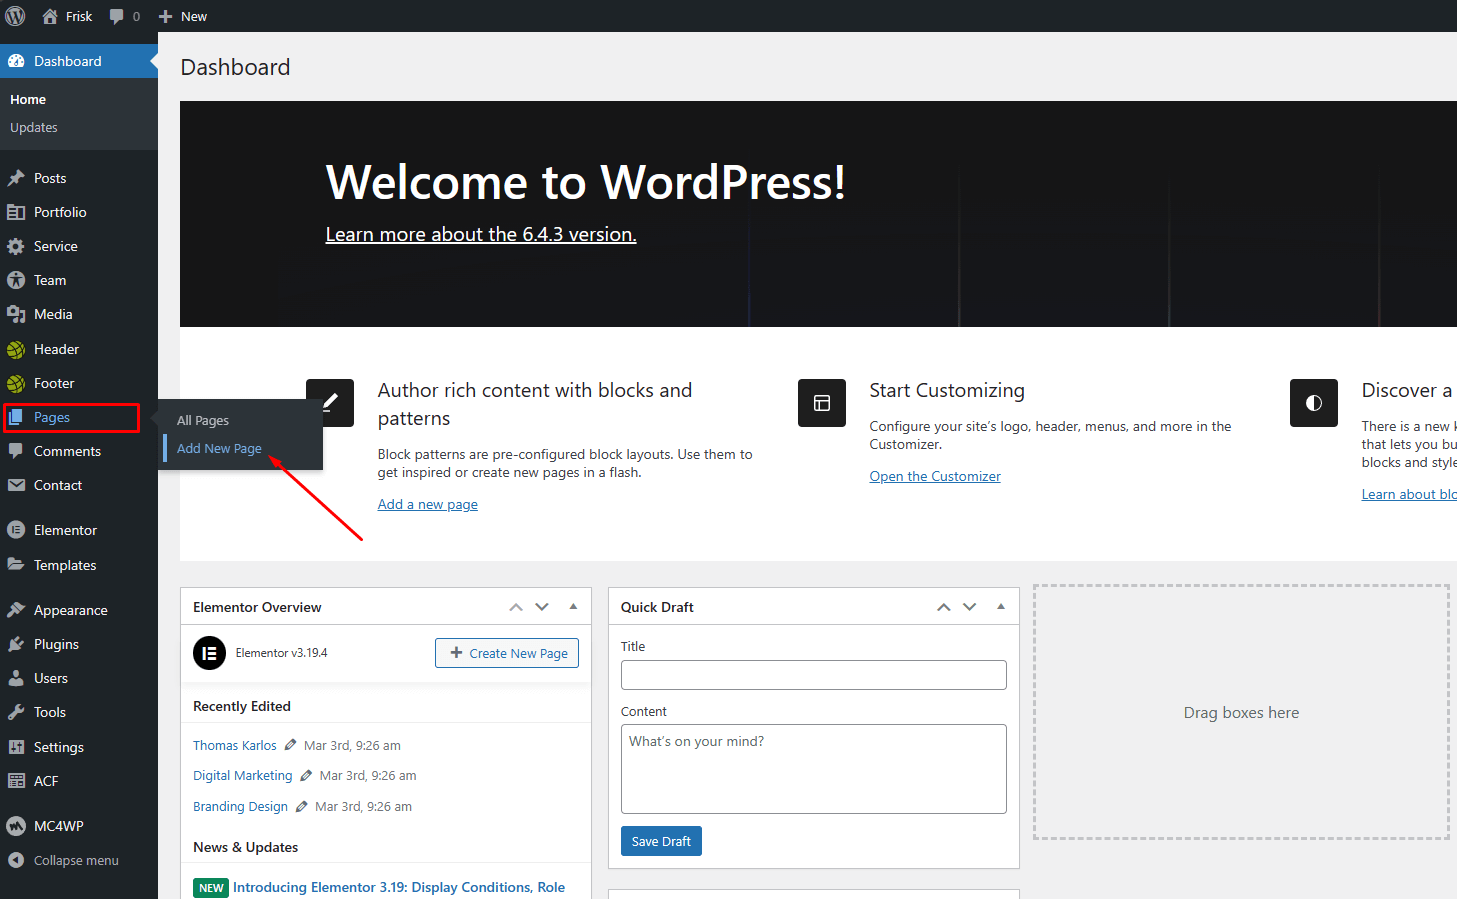Move Elementor Overview widget down with chevron

pos(542,607)
